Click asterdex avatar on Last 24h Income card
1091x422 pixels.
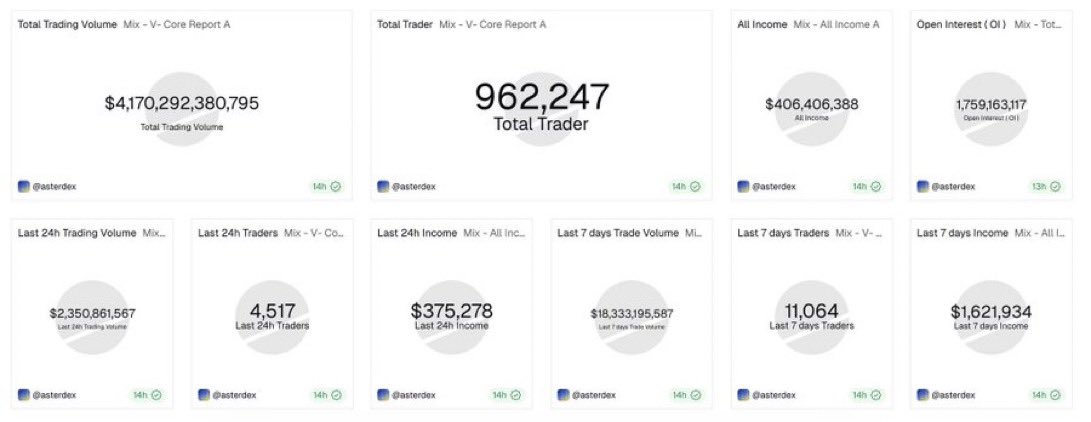click(383, 395)
